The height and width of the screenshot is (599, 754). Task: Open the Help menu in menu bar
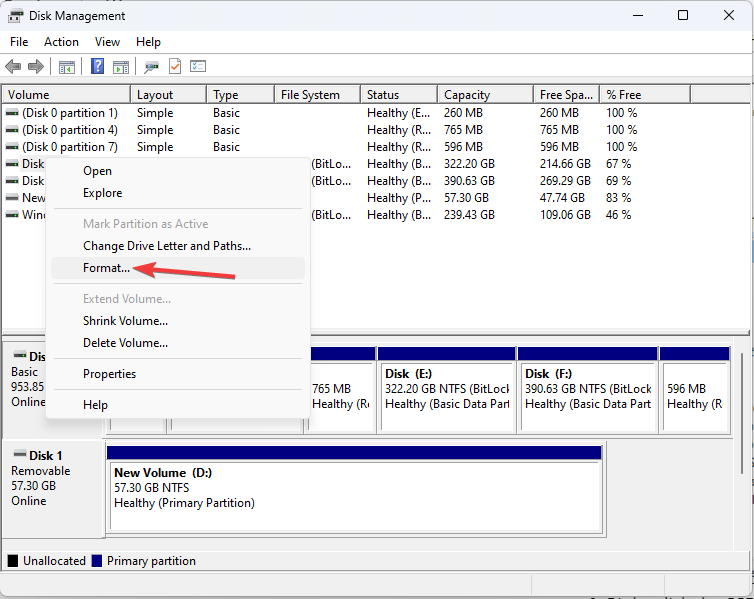coord(148,42)
